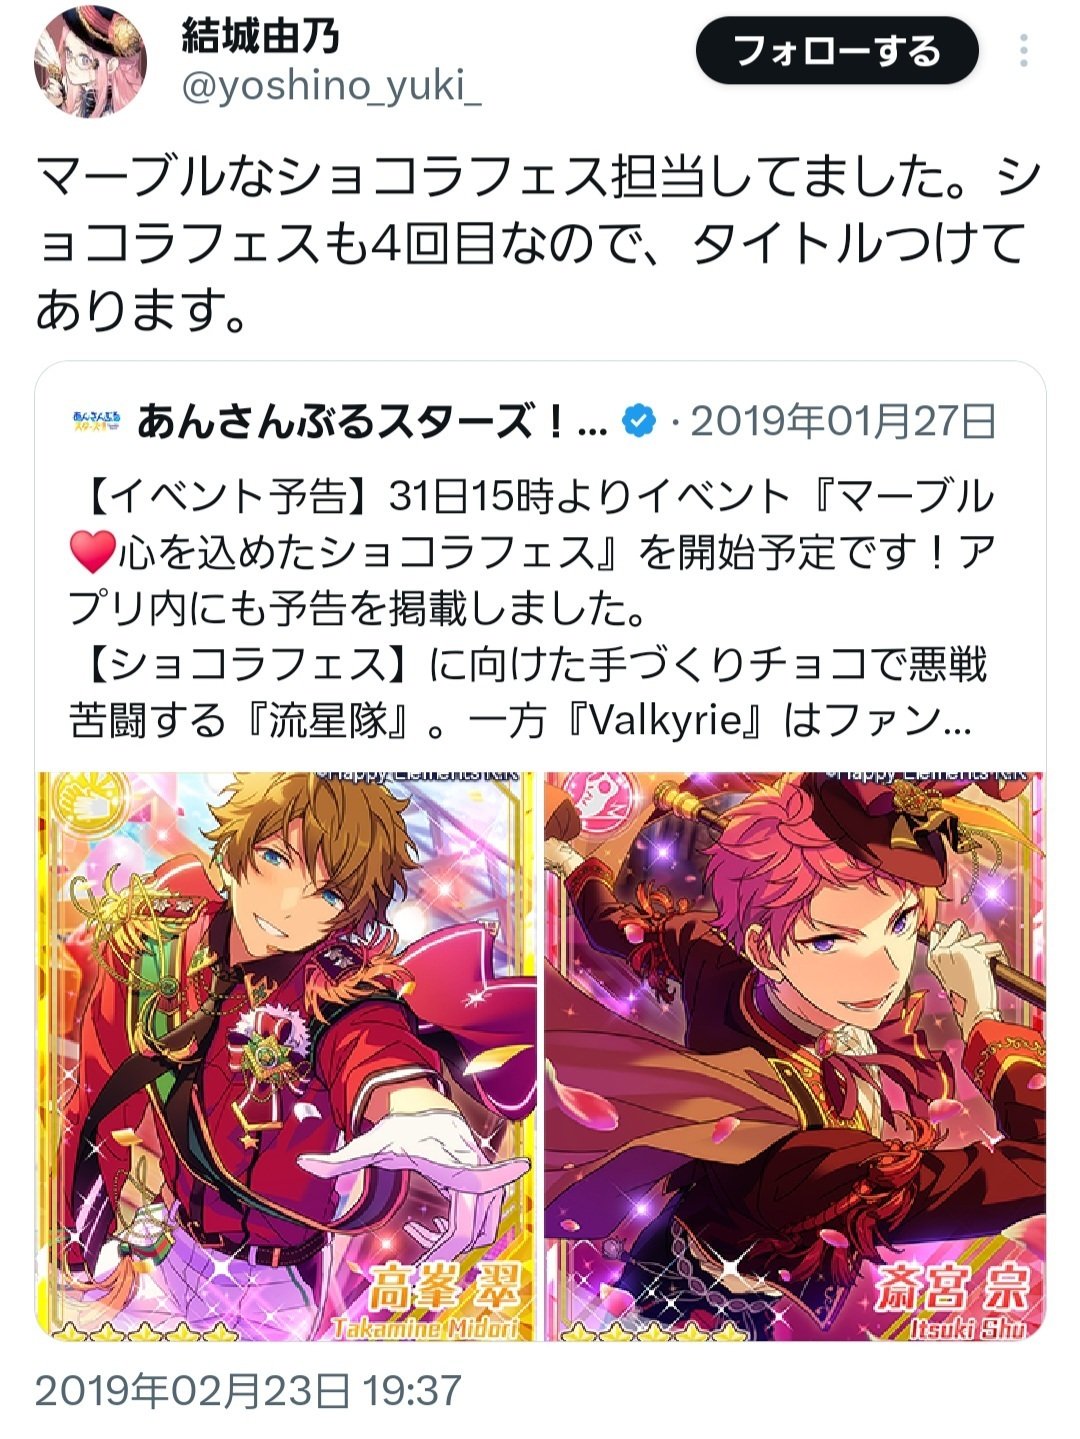Click the あんさんぶるスターズ account logo icon
1080x1439 pixels.
[96, 421]
